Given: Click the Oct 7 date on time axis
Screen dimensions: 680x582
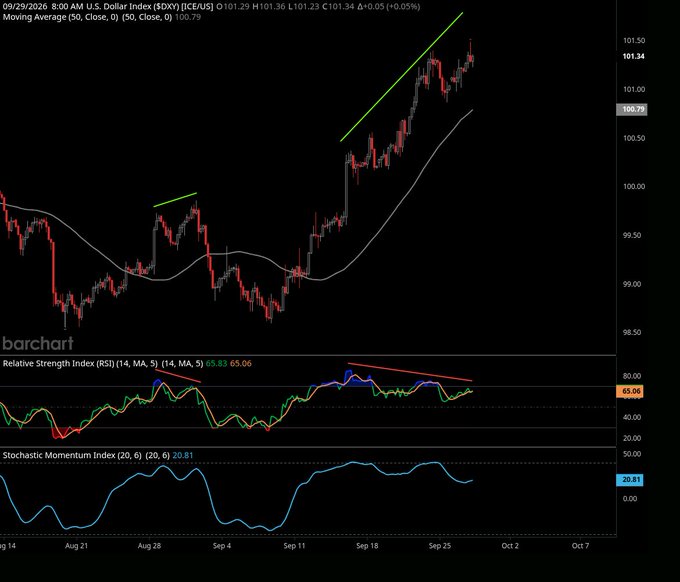Looking at the screenshot, I should (x=580, y=546).
